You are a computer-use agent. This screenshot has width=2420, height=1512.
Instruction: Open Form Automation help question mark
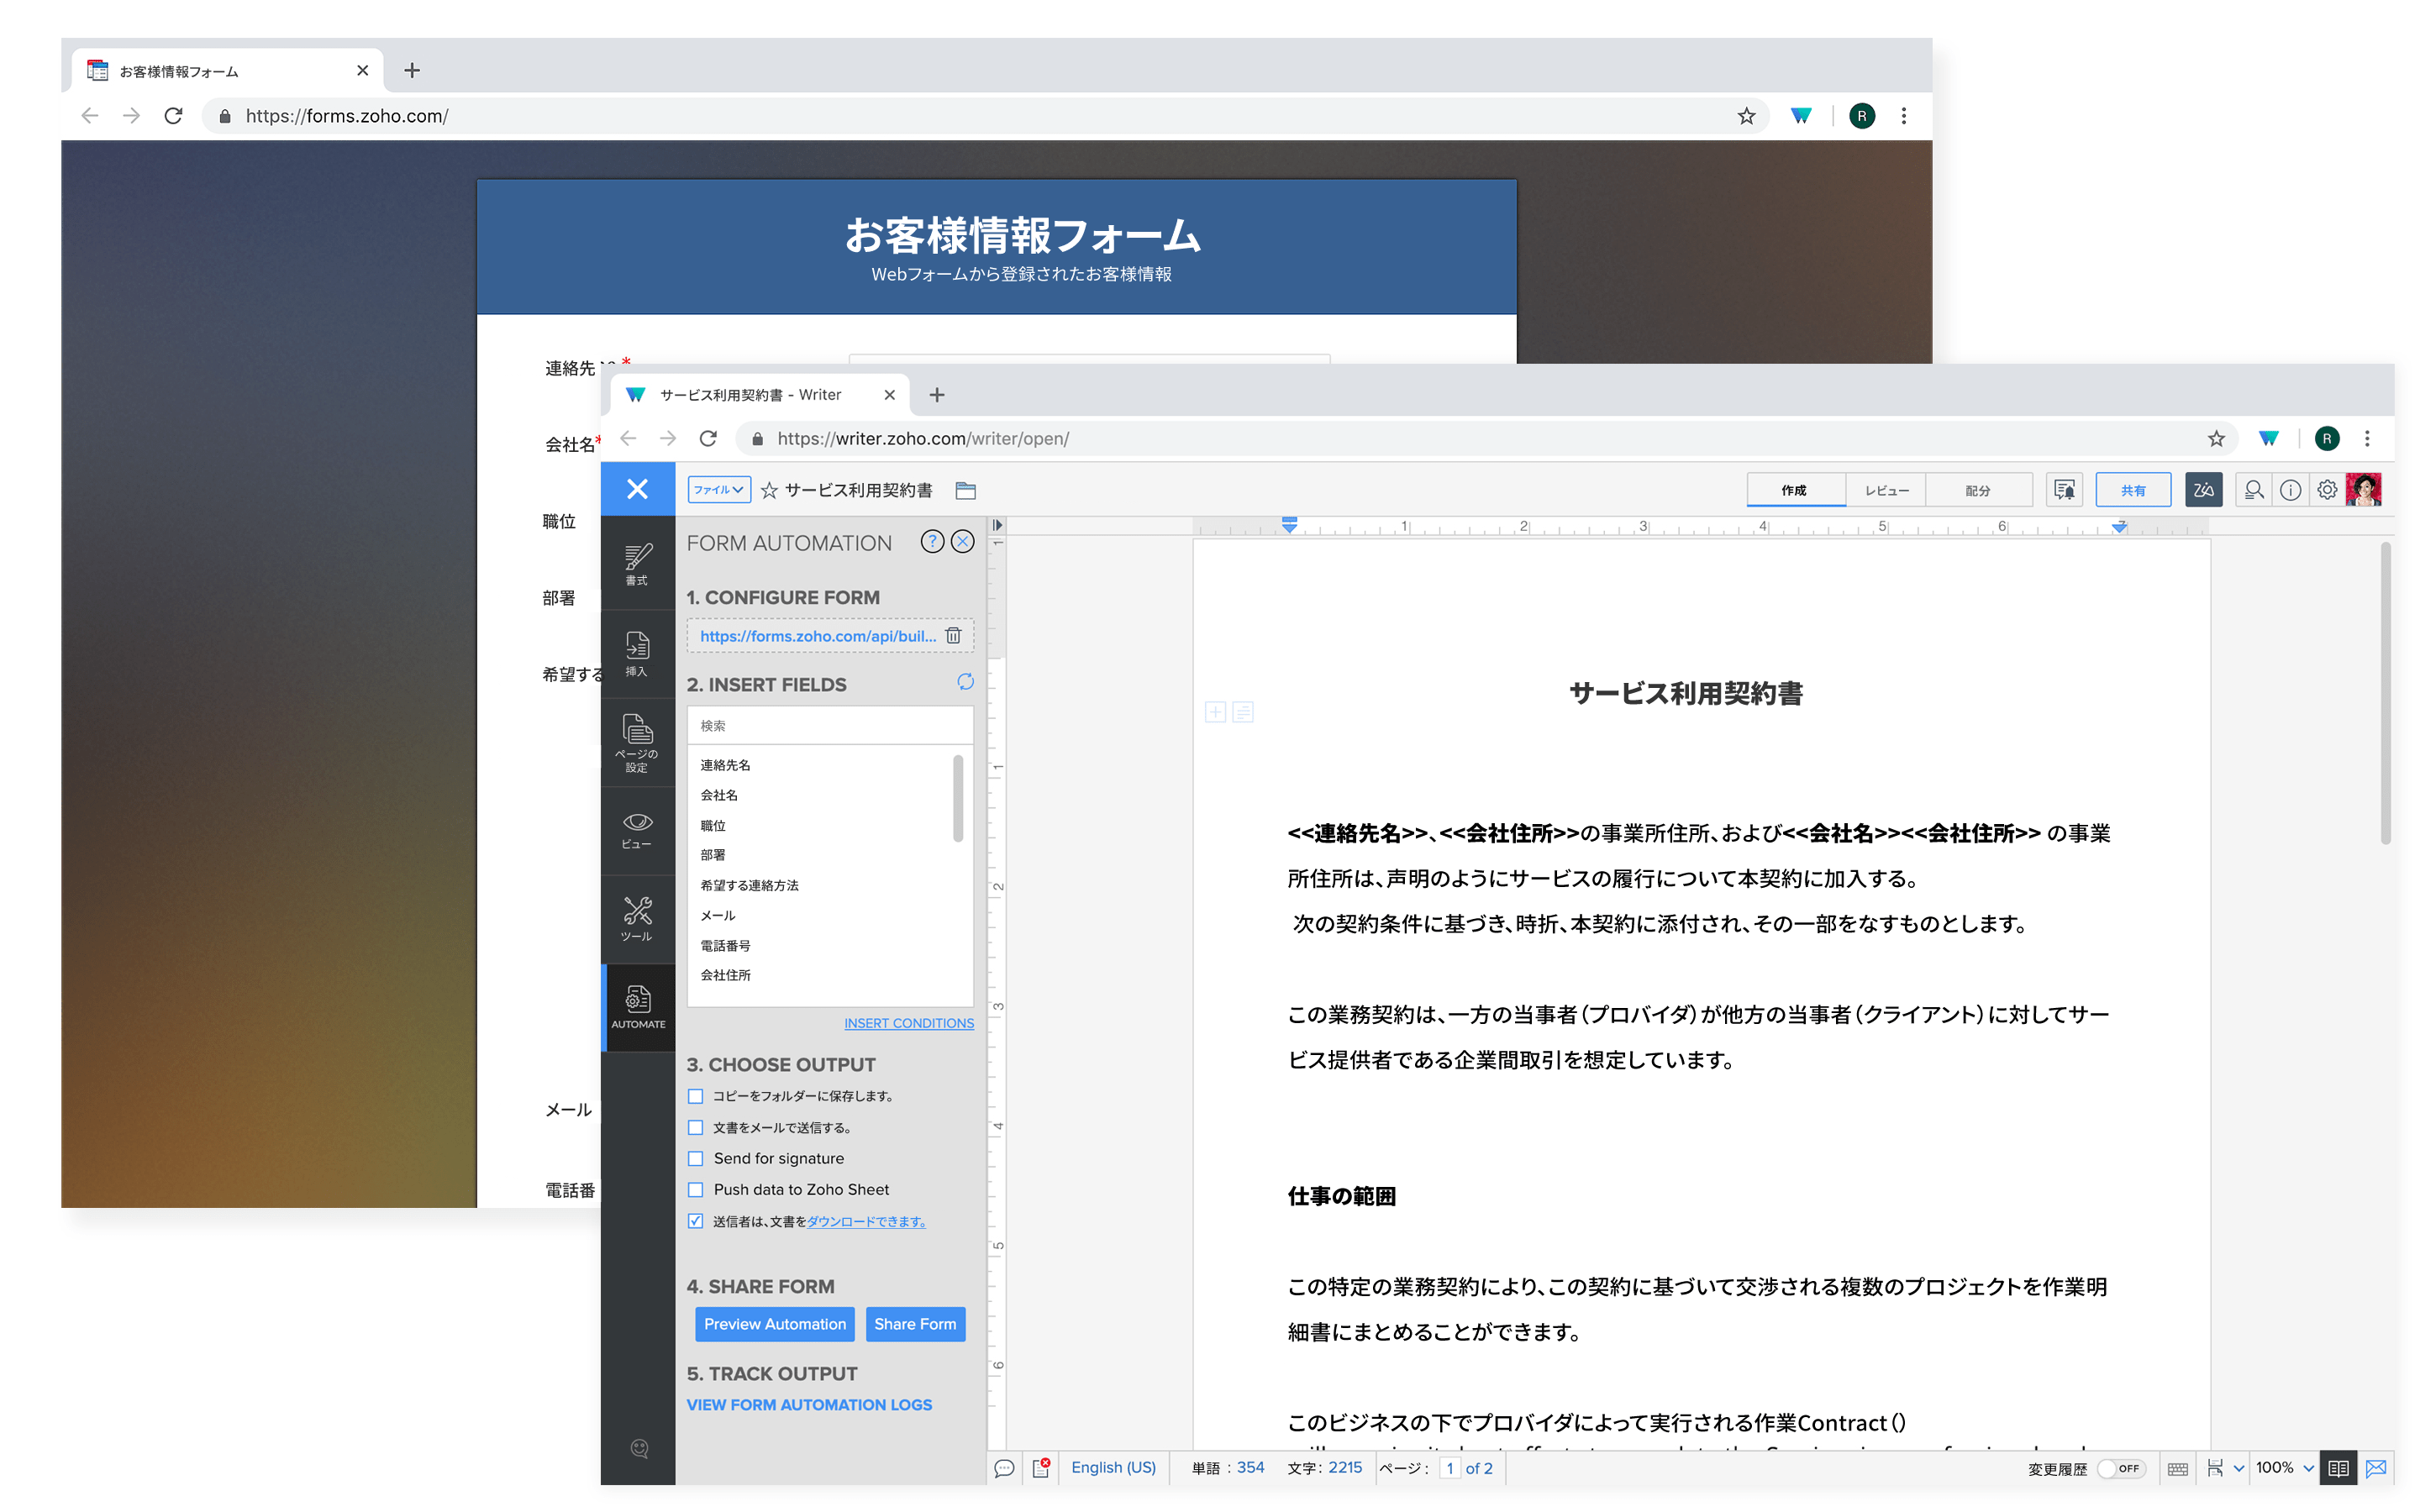click(932, 542)
